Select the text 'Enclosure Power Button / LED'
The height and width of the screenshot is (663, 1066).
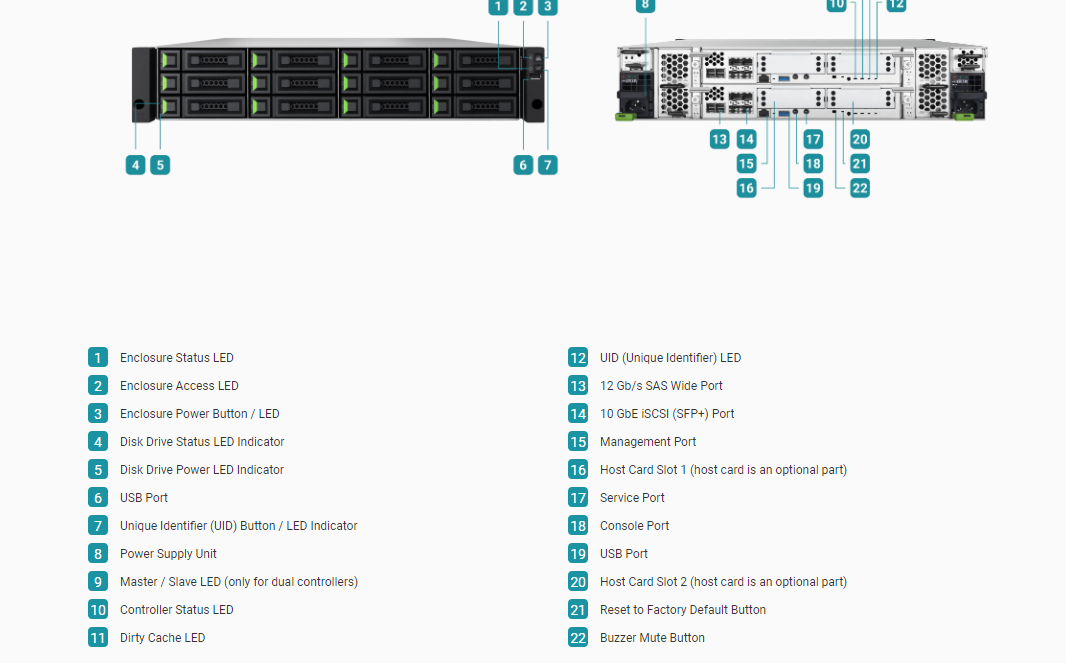199,413
